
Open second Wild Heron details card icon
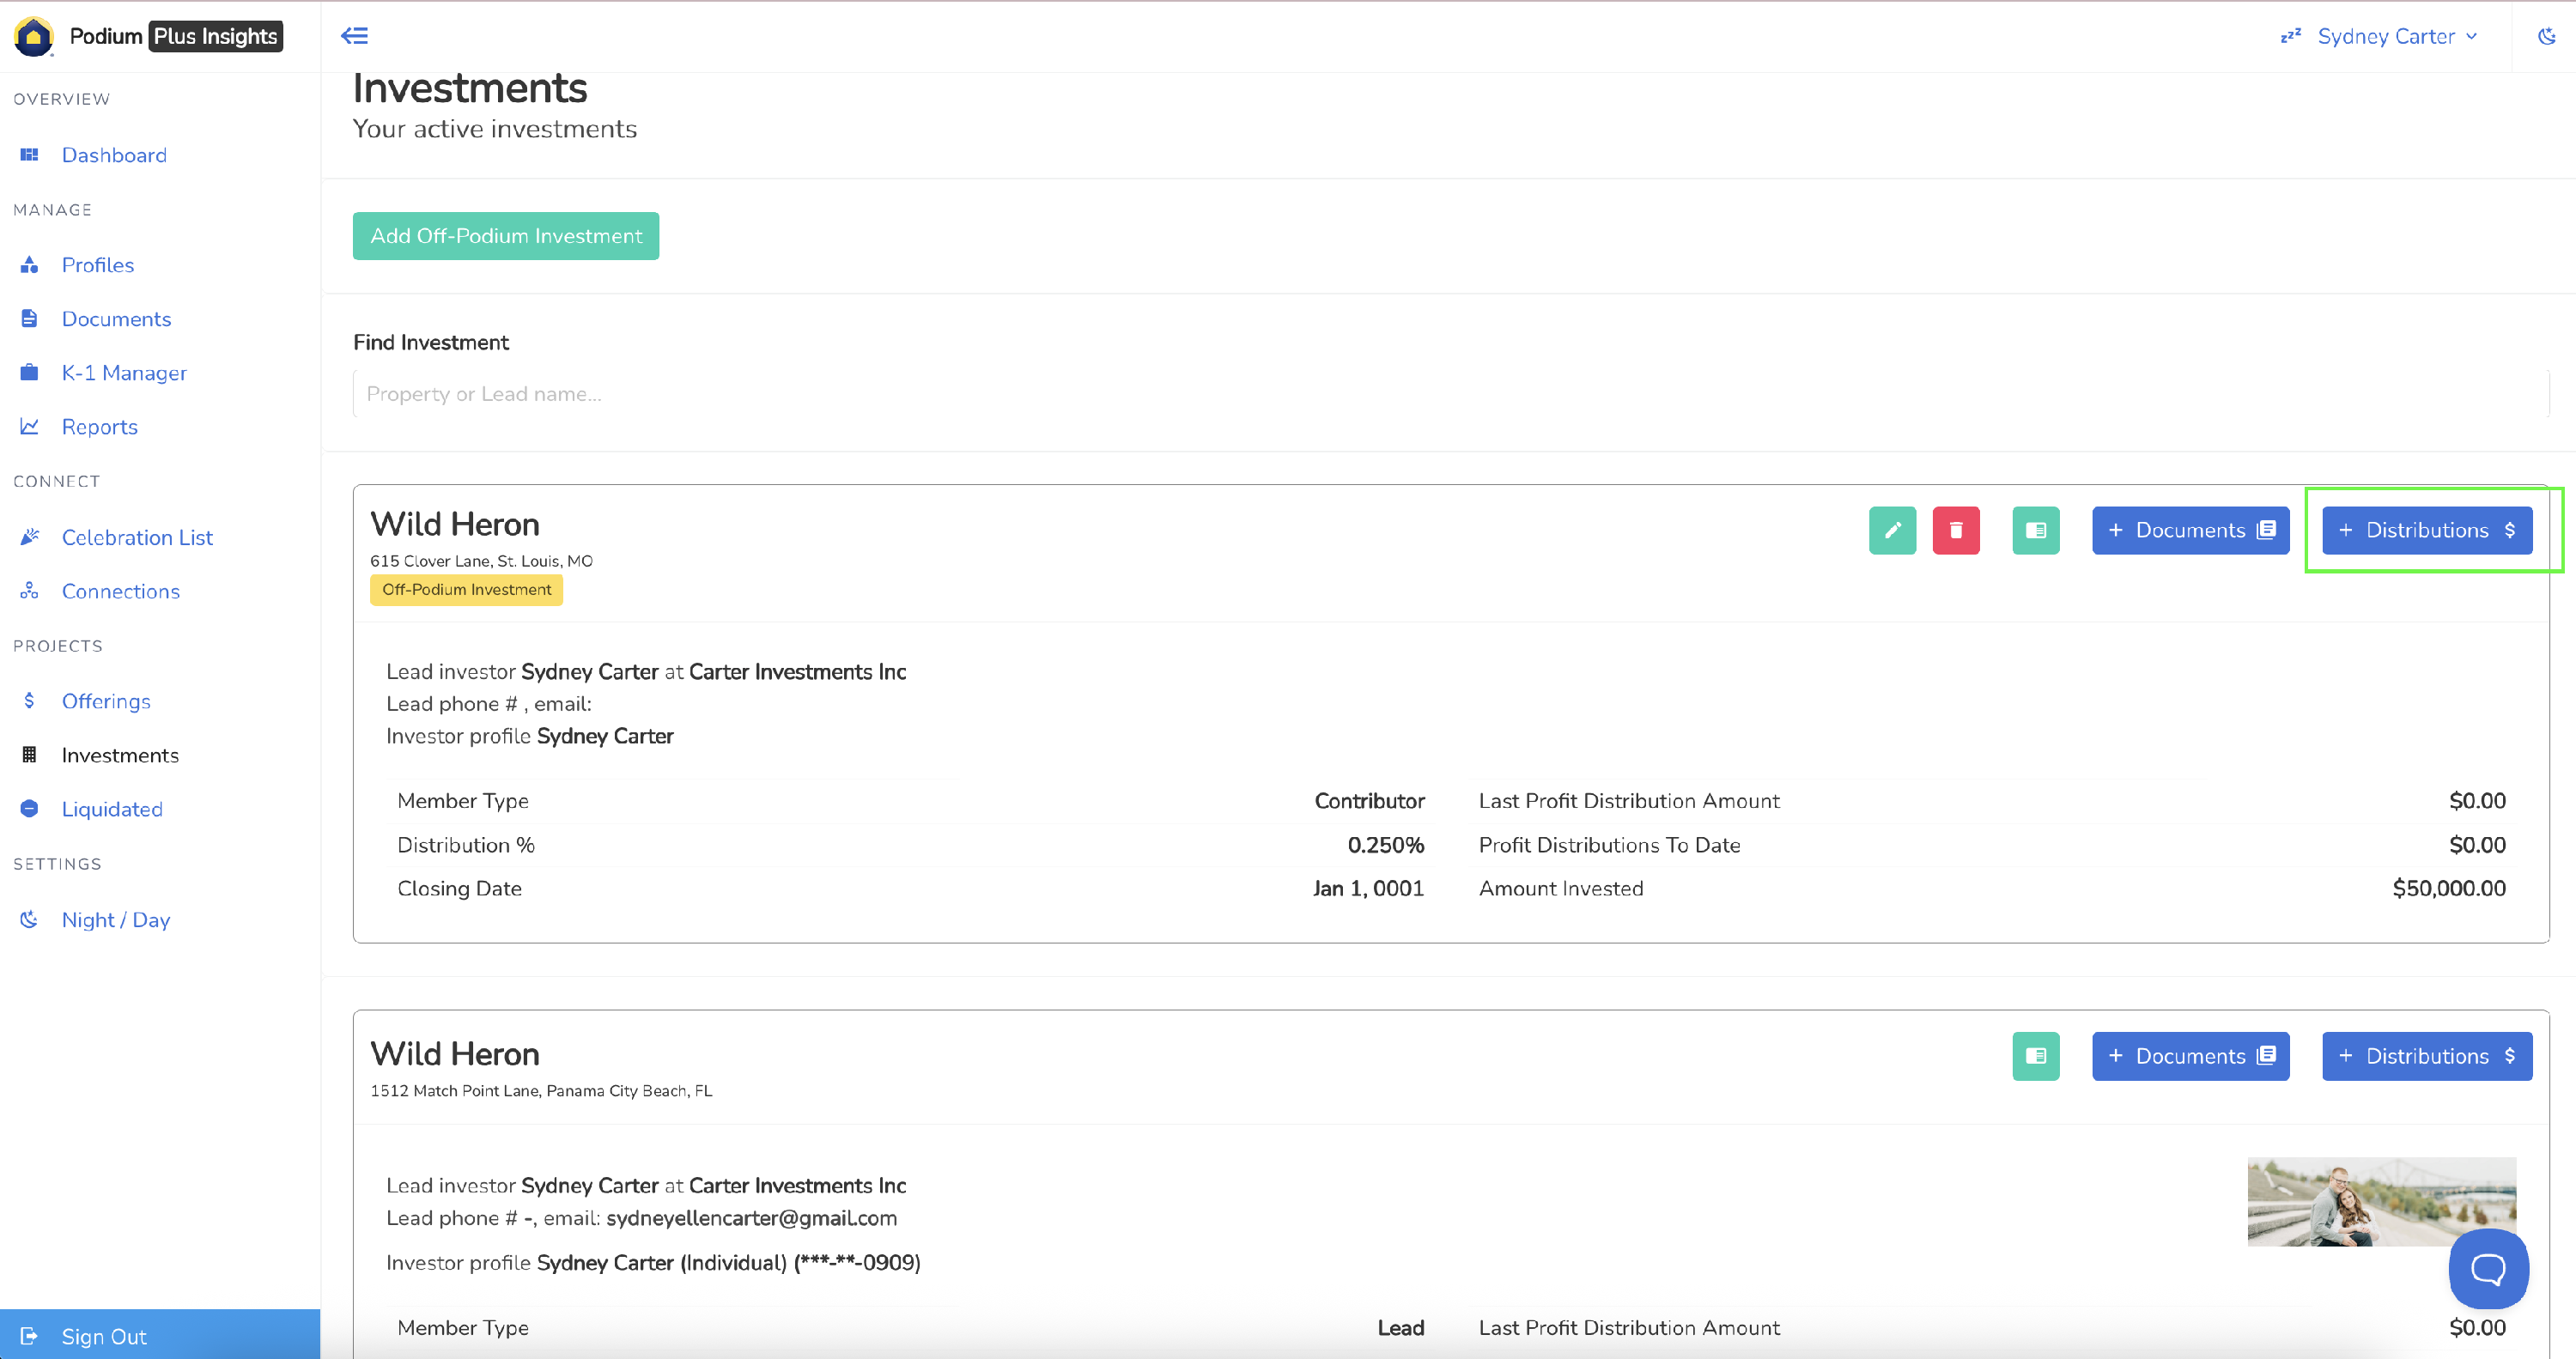click(2035, 1056)
